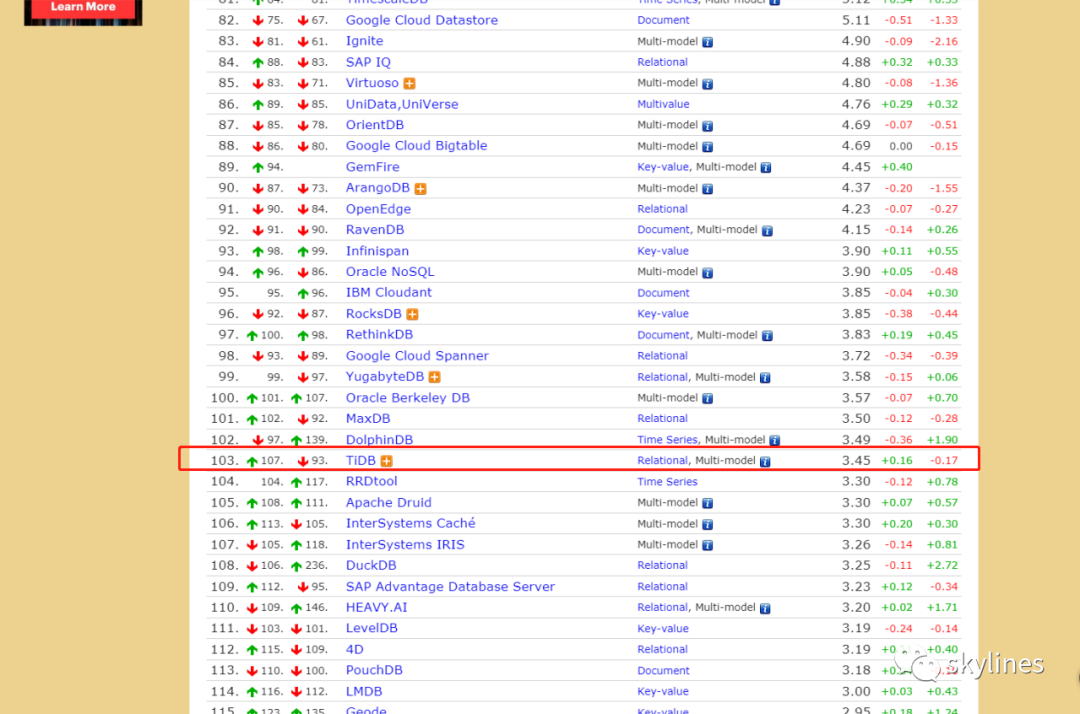
Task: Open the HEAVY.AI link
Action: pos(376,607)
